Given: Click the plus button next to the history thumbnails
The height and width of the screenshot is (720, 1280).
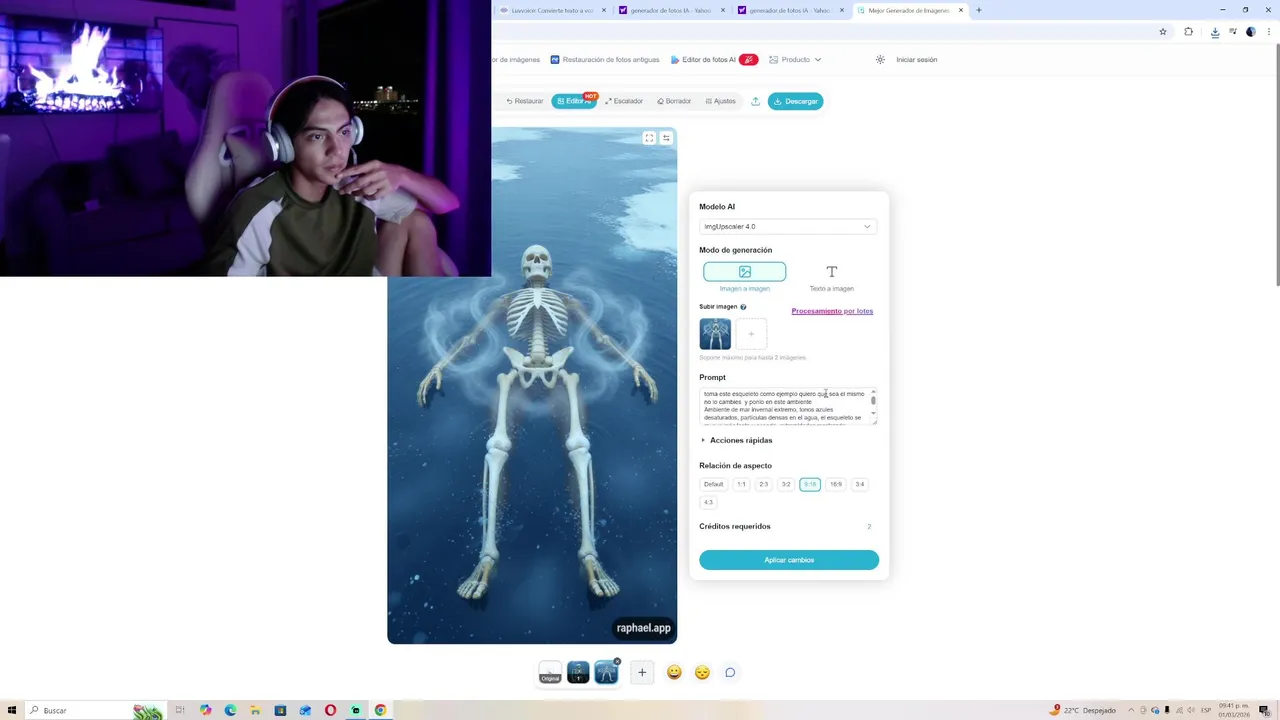Looking at the screenshot, I should 642,673.
